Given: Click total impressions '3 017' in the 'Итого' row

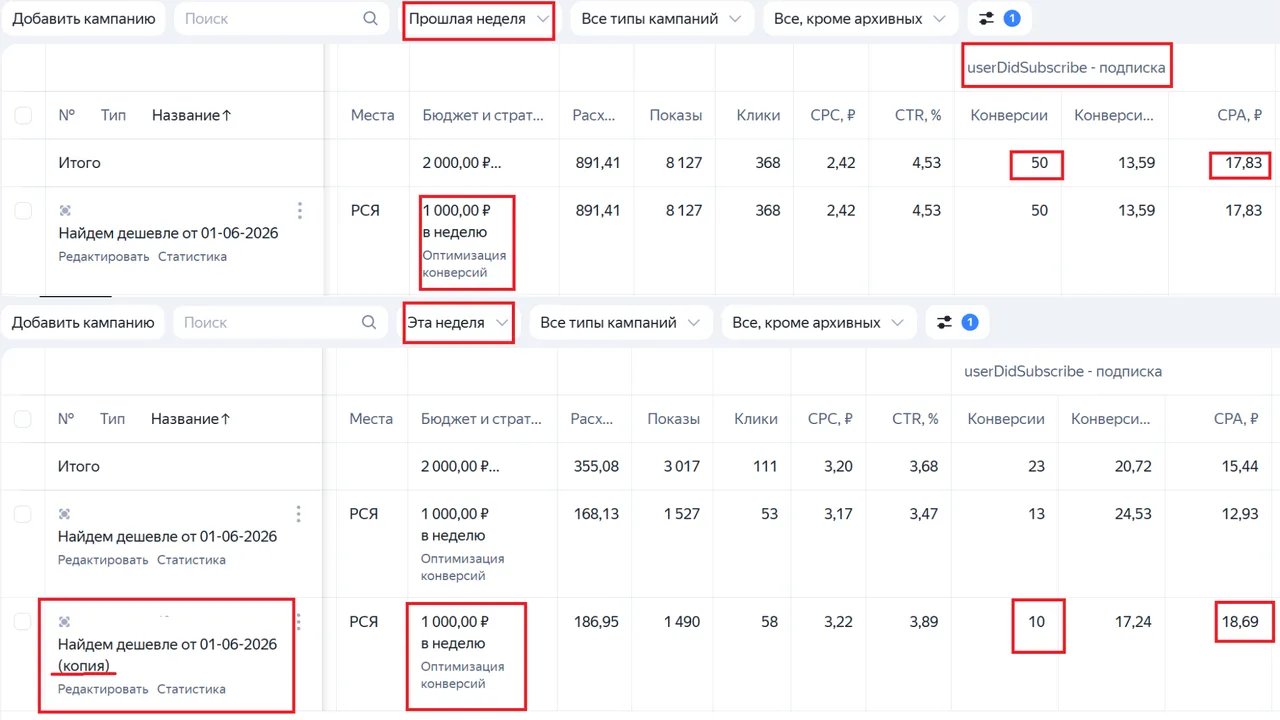Looking at the screenshot, I should click(x=682, y=466).
